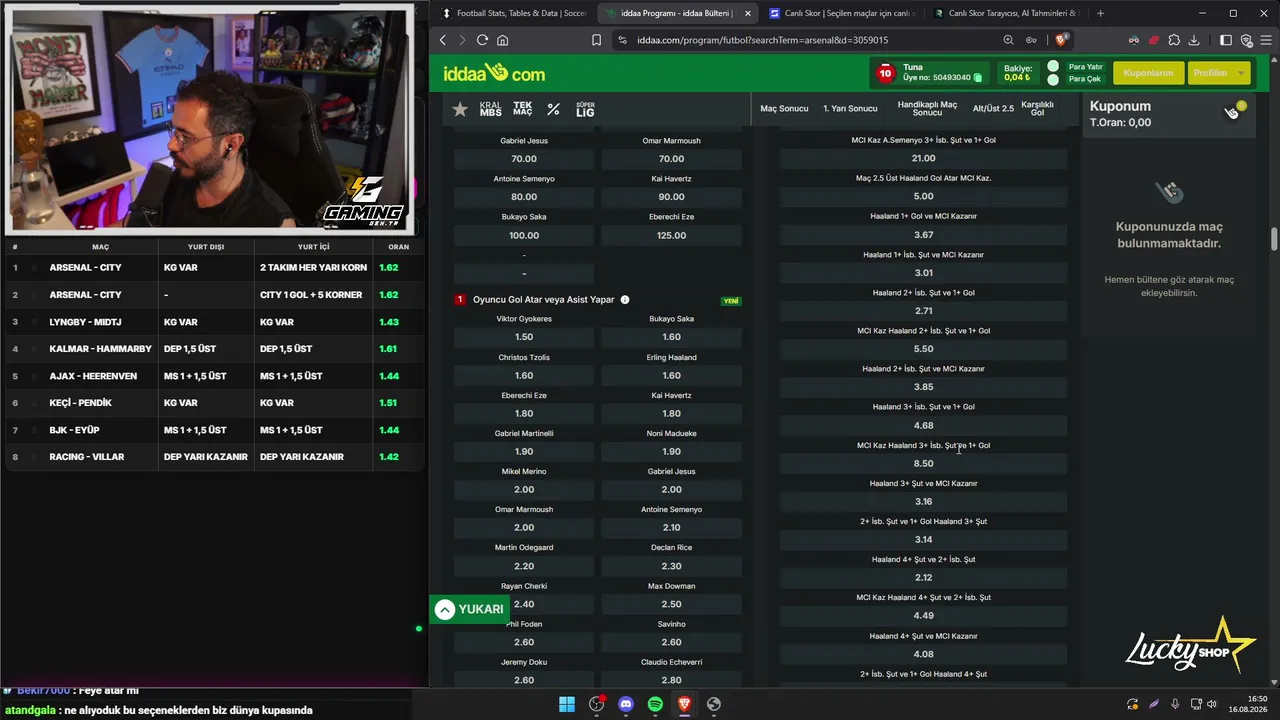Pick MCI Kaz Haaland 3+ İsb. Şut 8.50
Screen dimensions: 1280x720
pyautogui.click(x=923, y=463)
